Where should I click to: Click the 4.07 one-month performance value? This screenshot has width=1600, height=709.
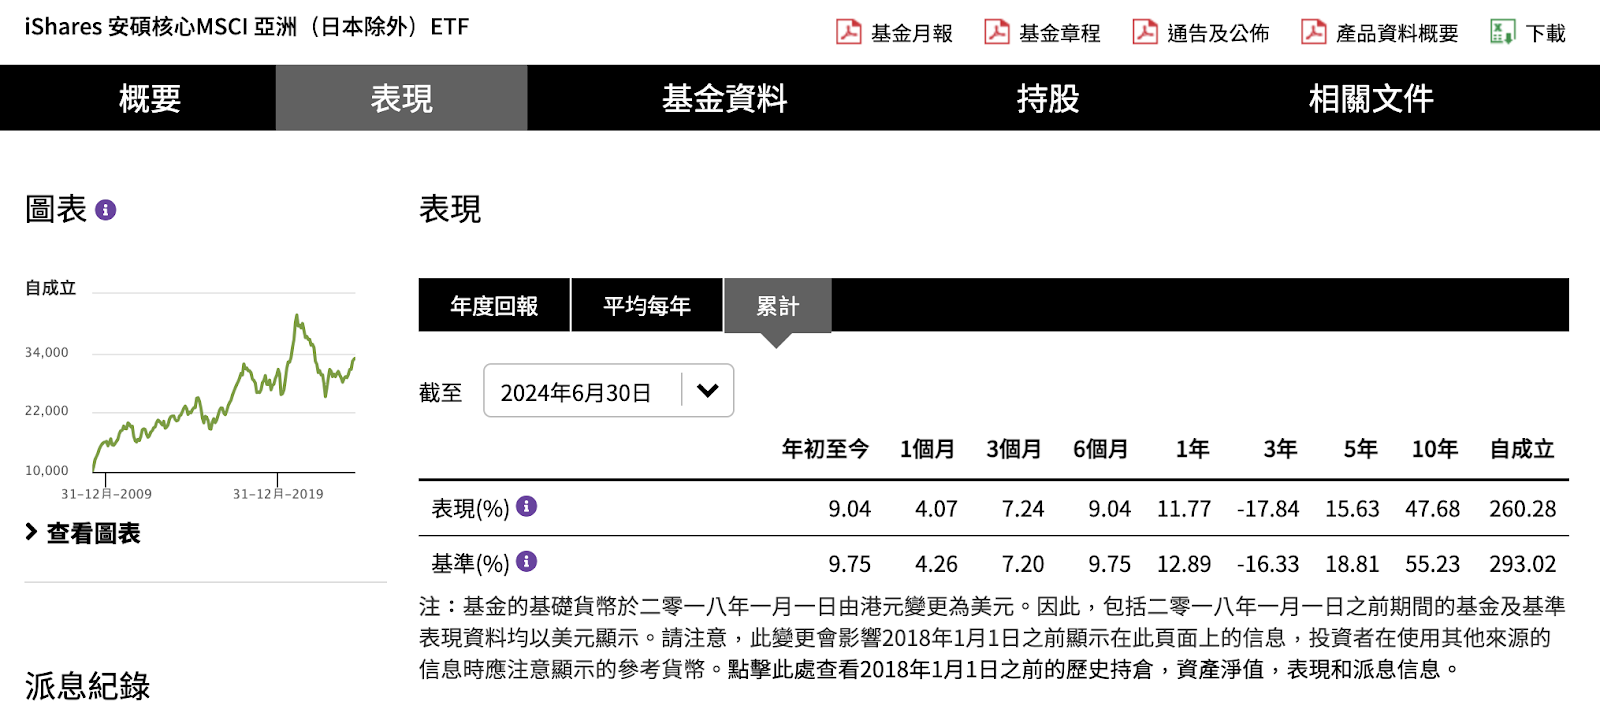936,509
